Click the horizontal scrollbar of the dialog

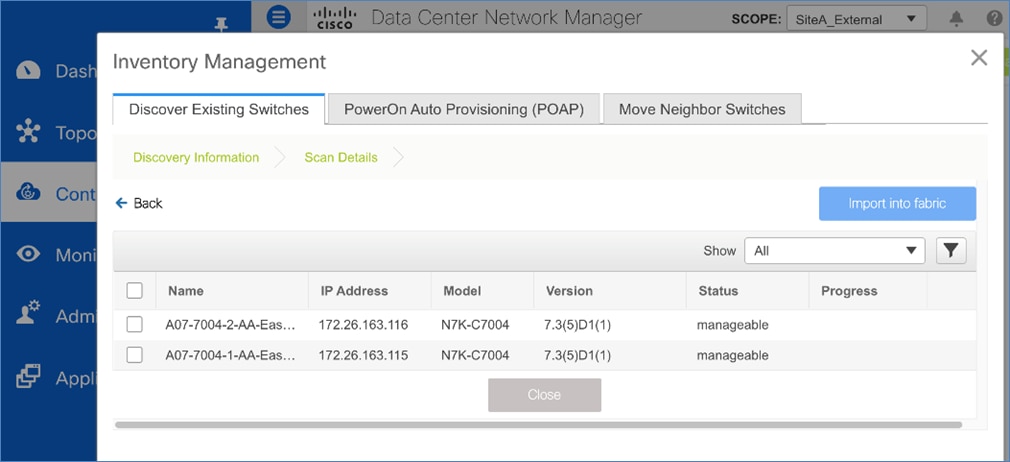click(x=538, y=425)
